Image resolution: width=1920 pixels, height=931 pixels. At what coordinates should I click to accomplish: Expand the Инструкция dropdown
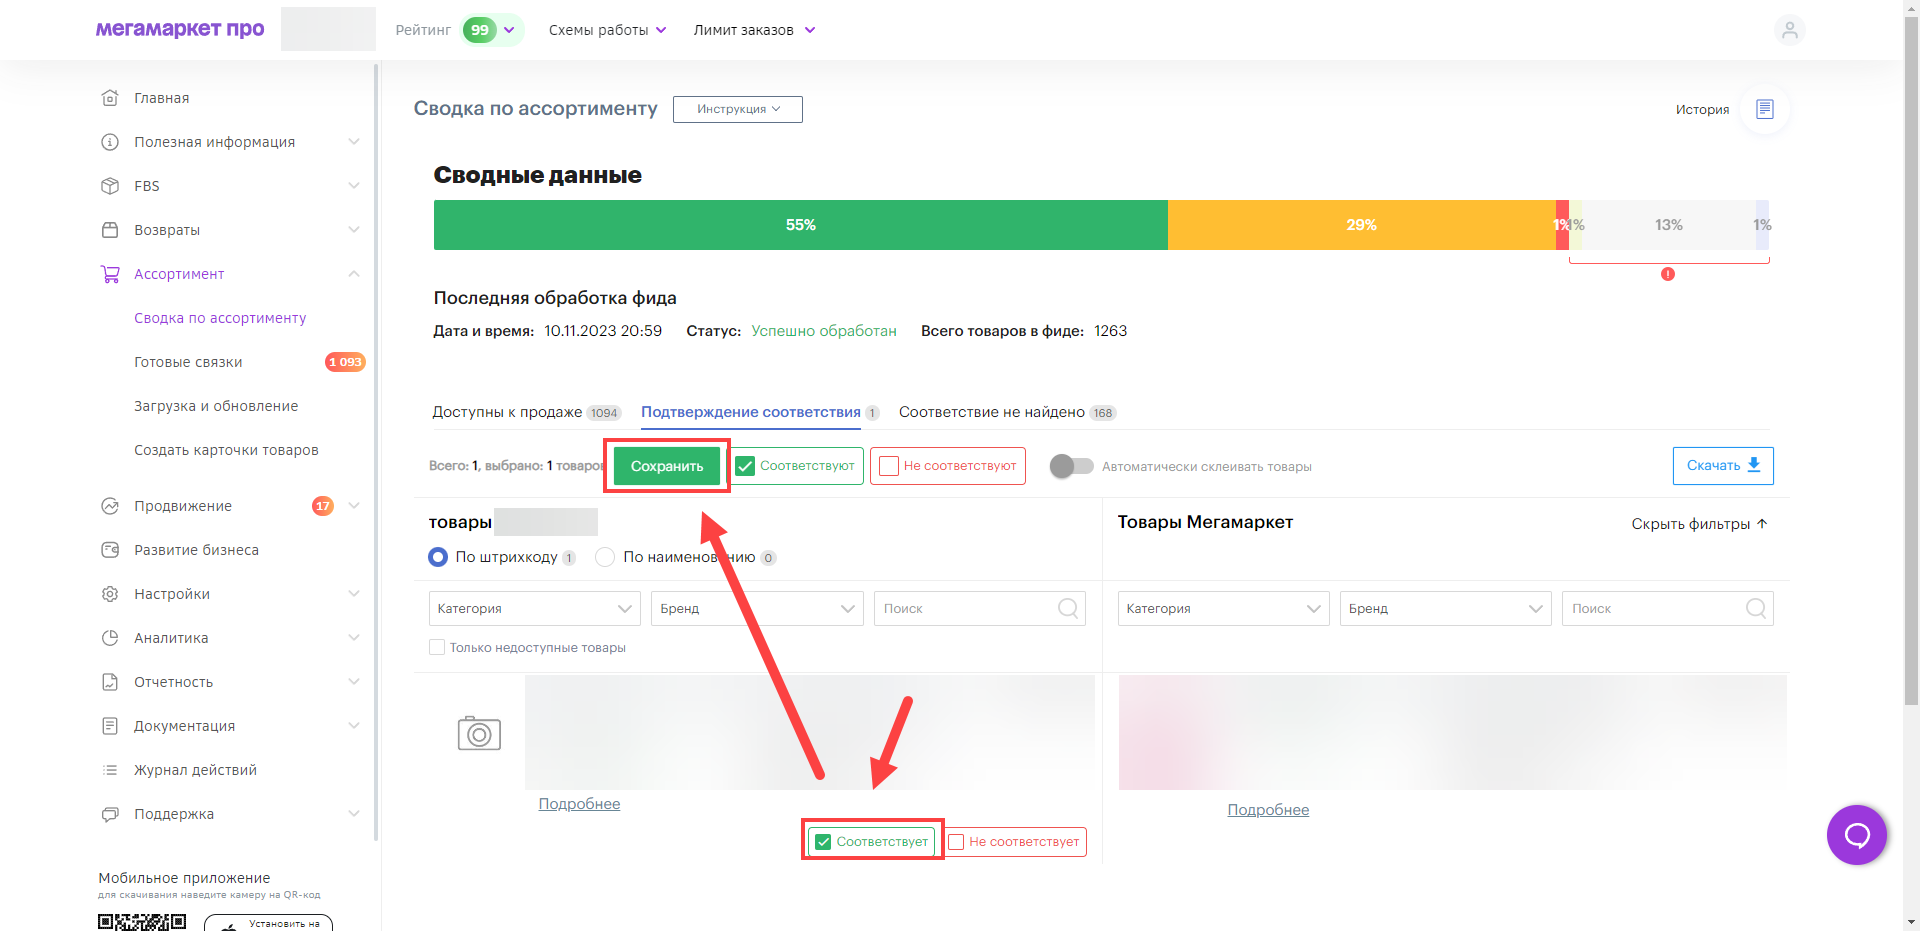point(737,109)
